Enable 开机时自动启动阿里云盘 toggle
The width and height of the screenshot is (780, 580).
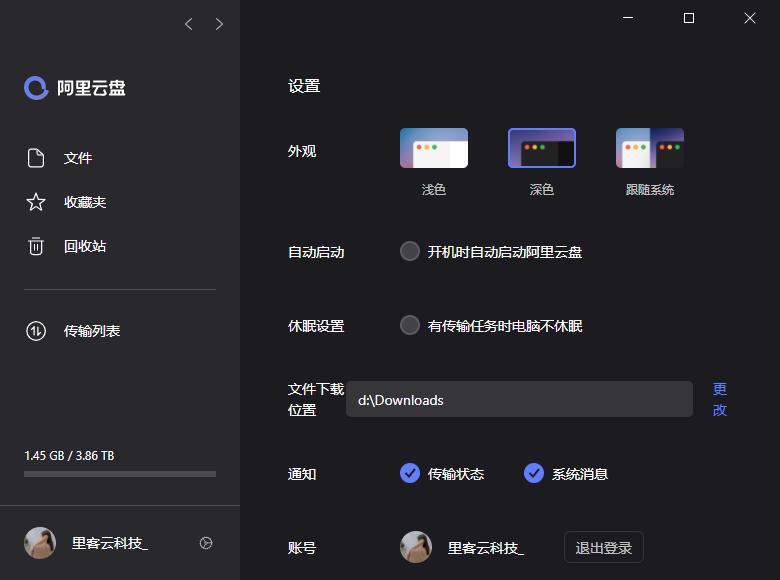pos(410,251)
